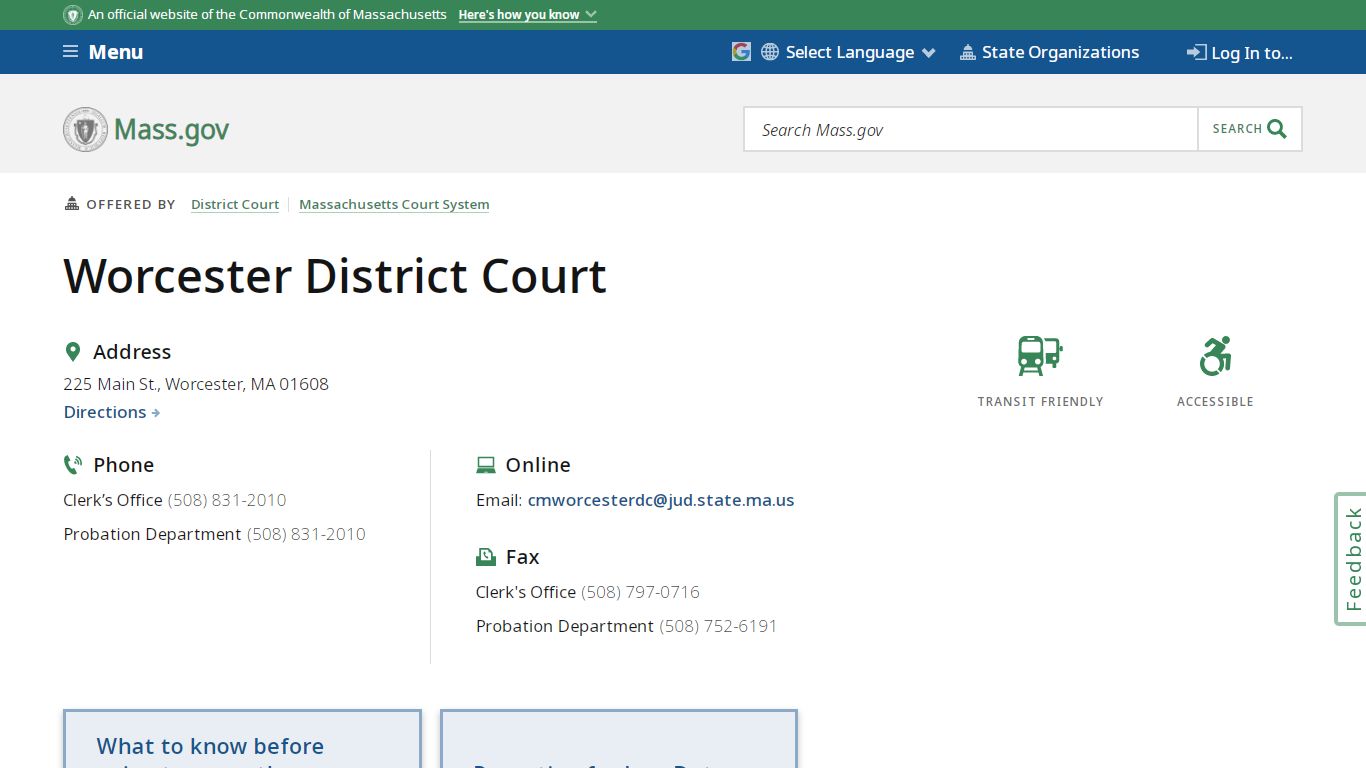
Task: Select the phone icon next to Phone heading
Action: (72, 464)
